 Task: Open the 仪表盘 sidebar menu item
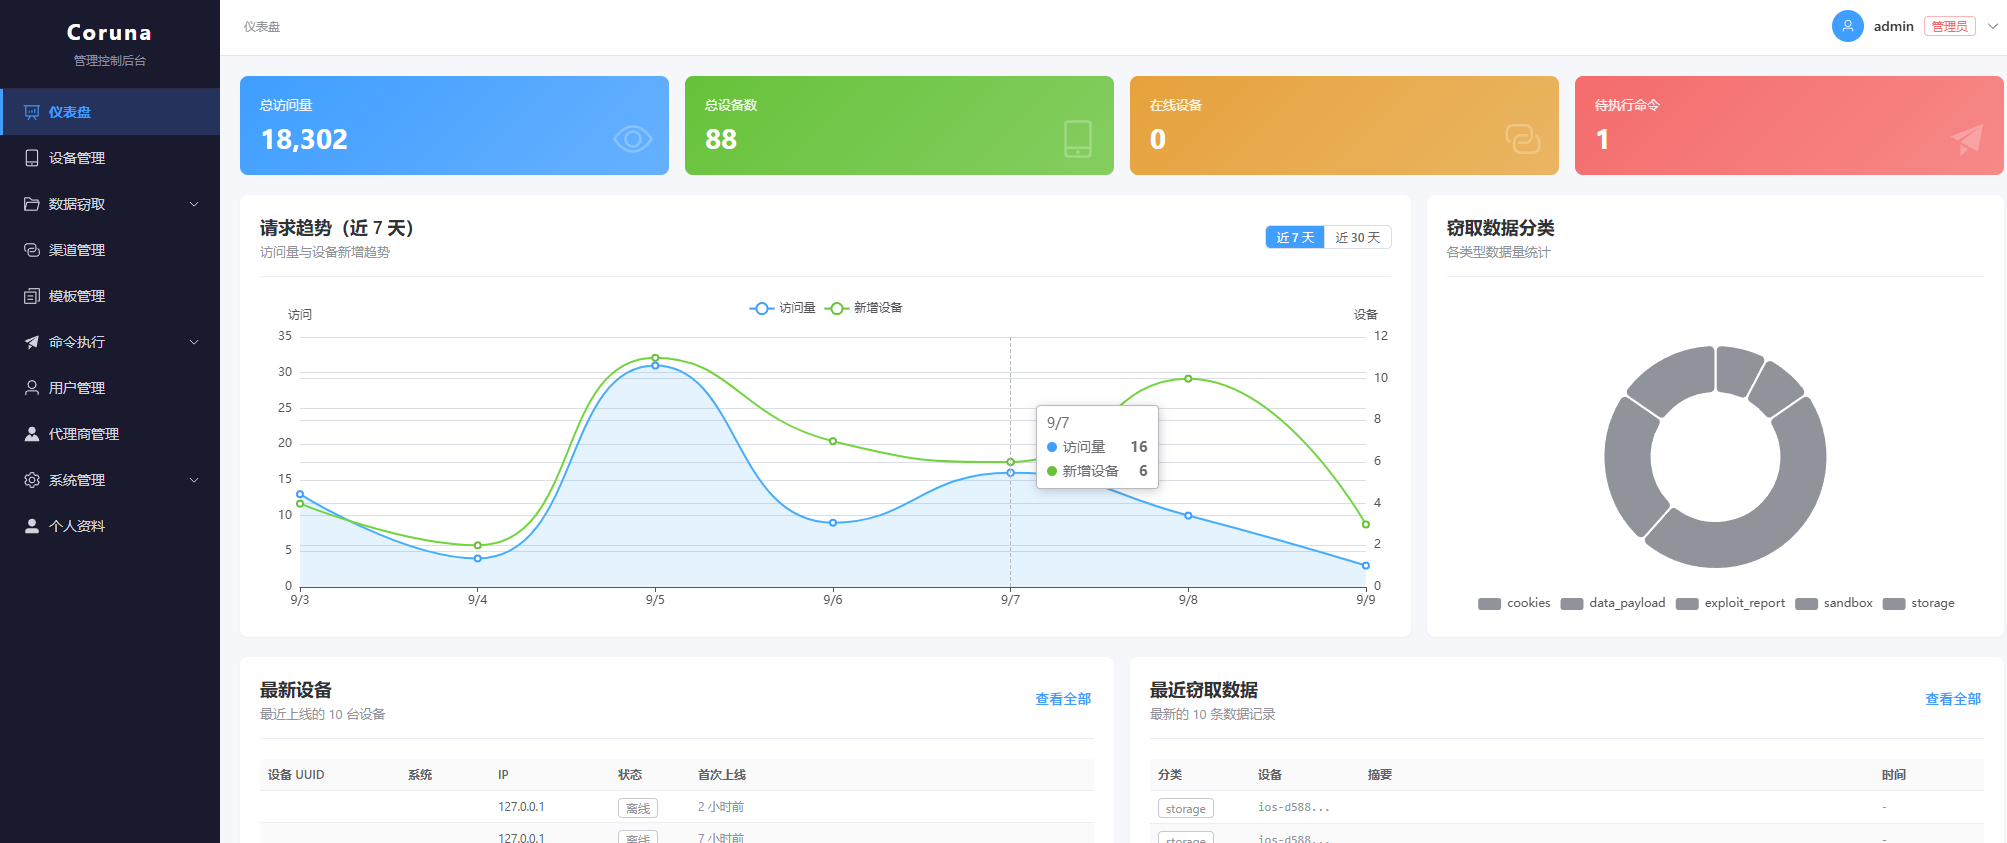point(110,112)
